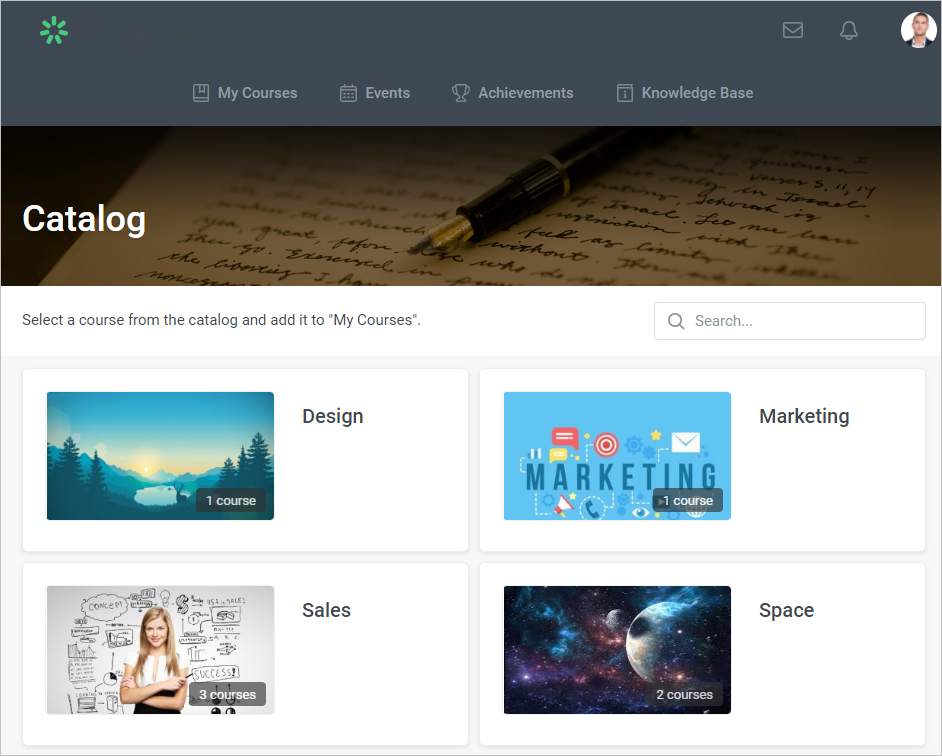Open the Marketing category title
This screenshot has width=942, height=756.
804,416
